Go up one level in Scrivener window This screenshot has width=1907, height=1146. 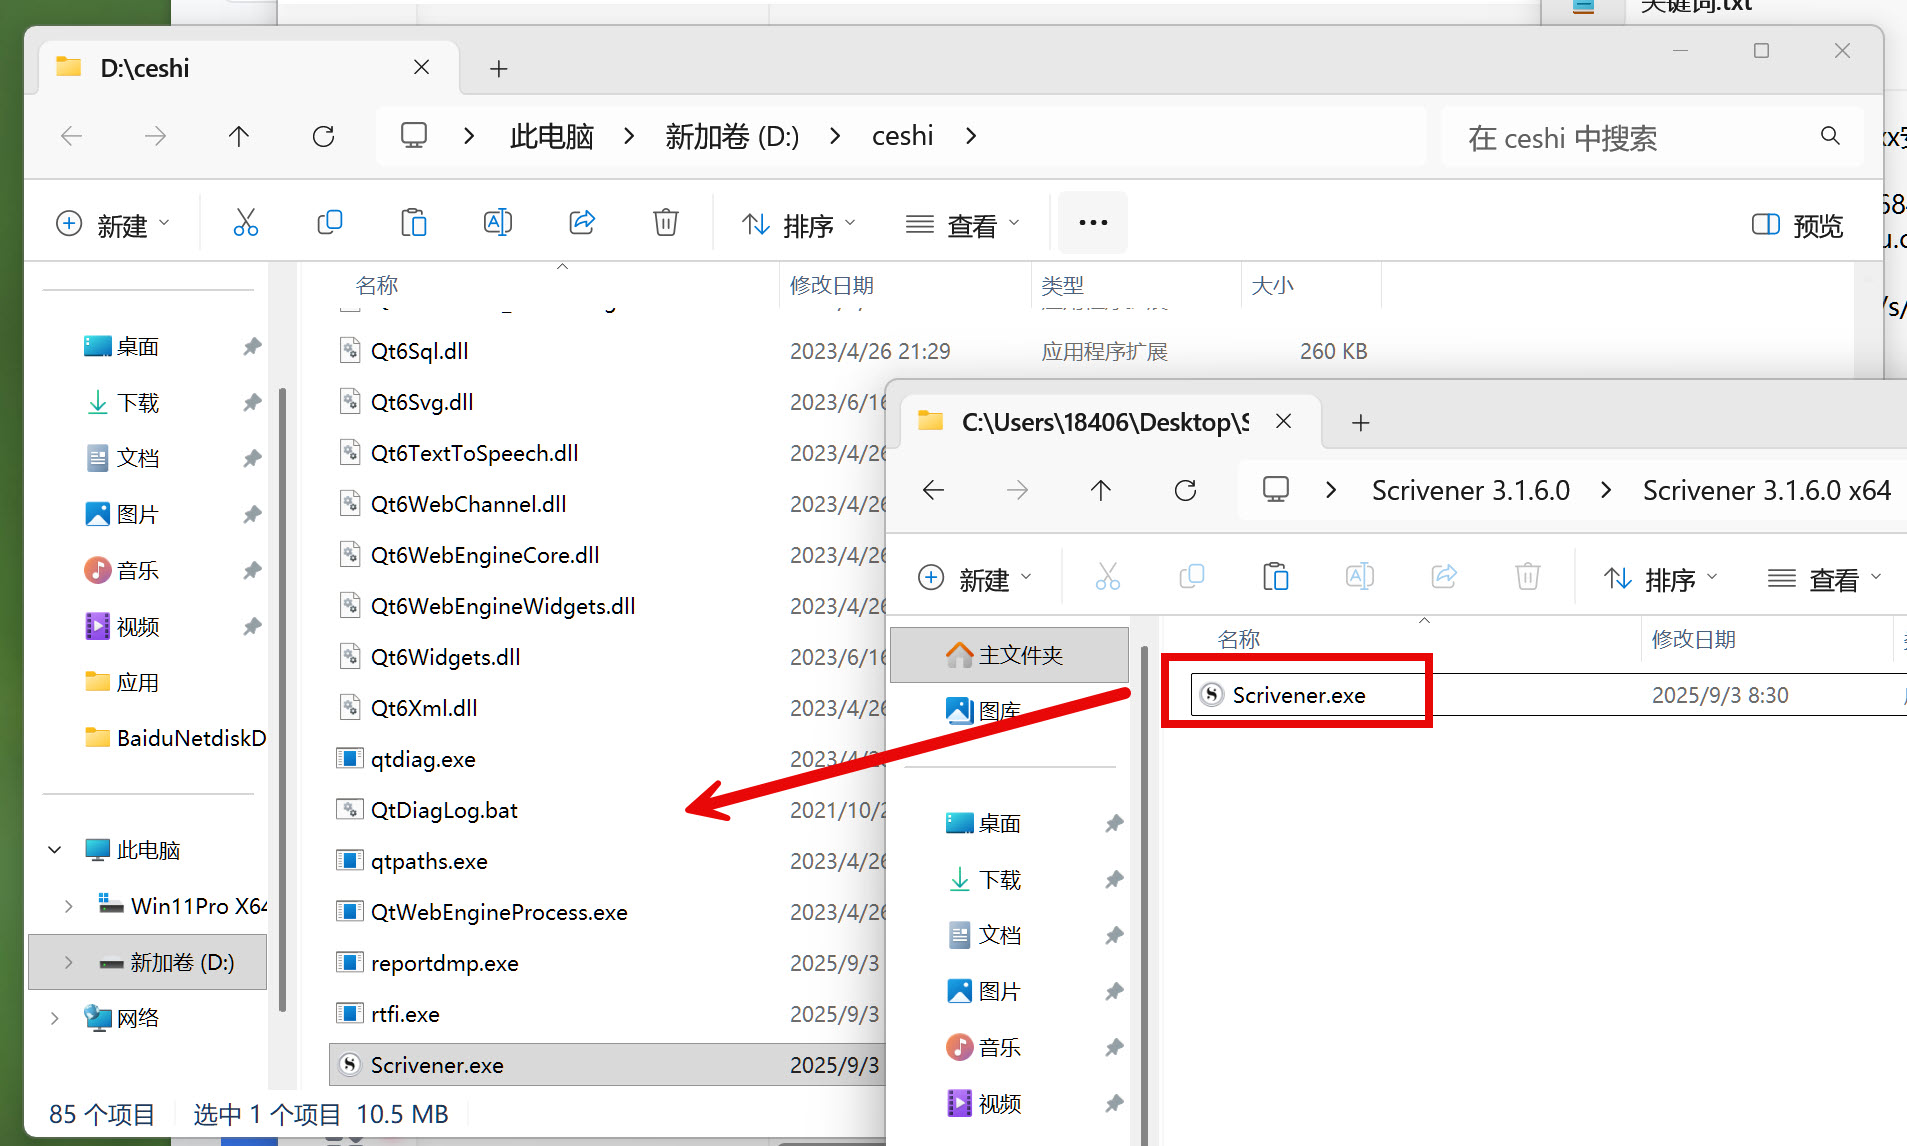(1100, 490)
